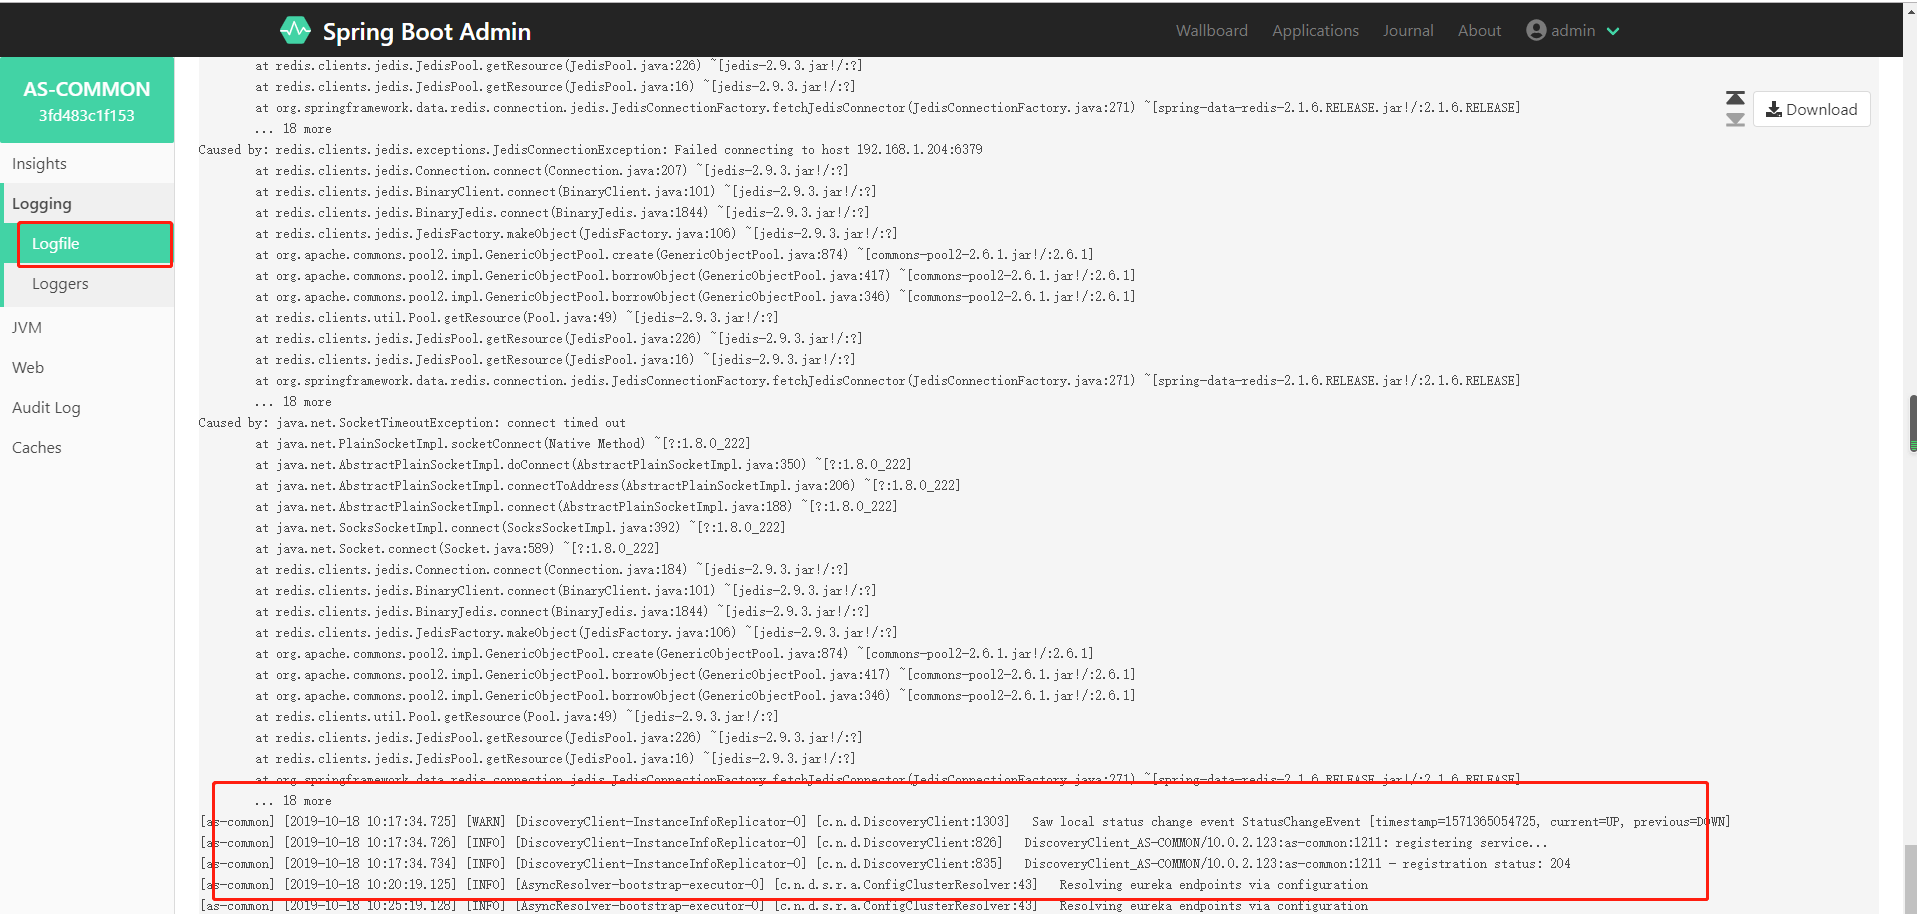Viewport: 1917px width, 914px height.
Task: Open the About page
Action: point(1479,30)
